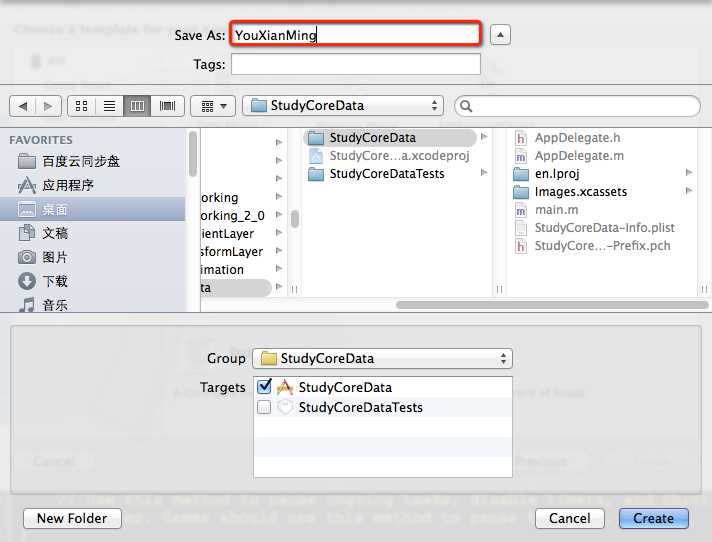Screen dimensions: 712x542
Task: Go forward with the right arrow button
Action: [48, 106]
